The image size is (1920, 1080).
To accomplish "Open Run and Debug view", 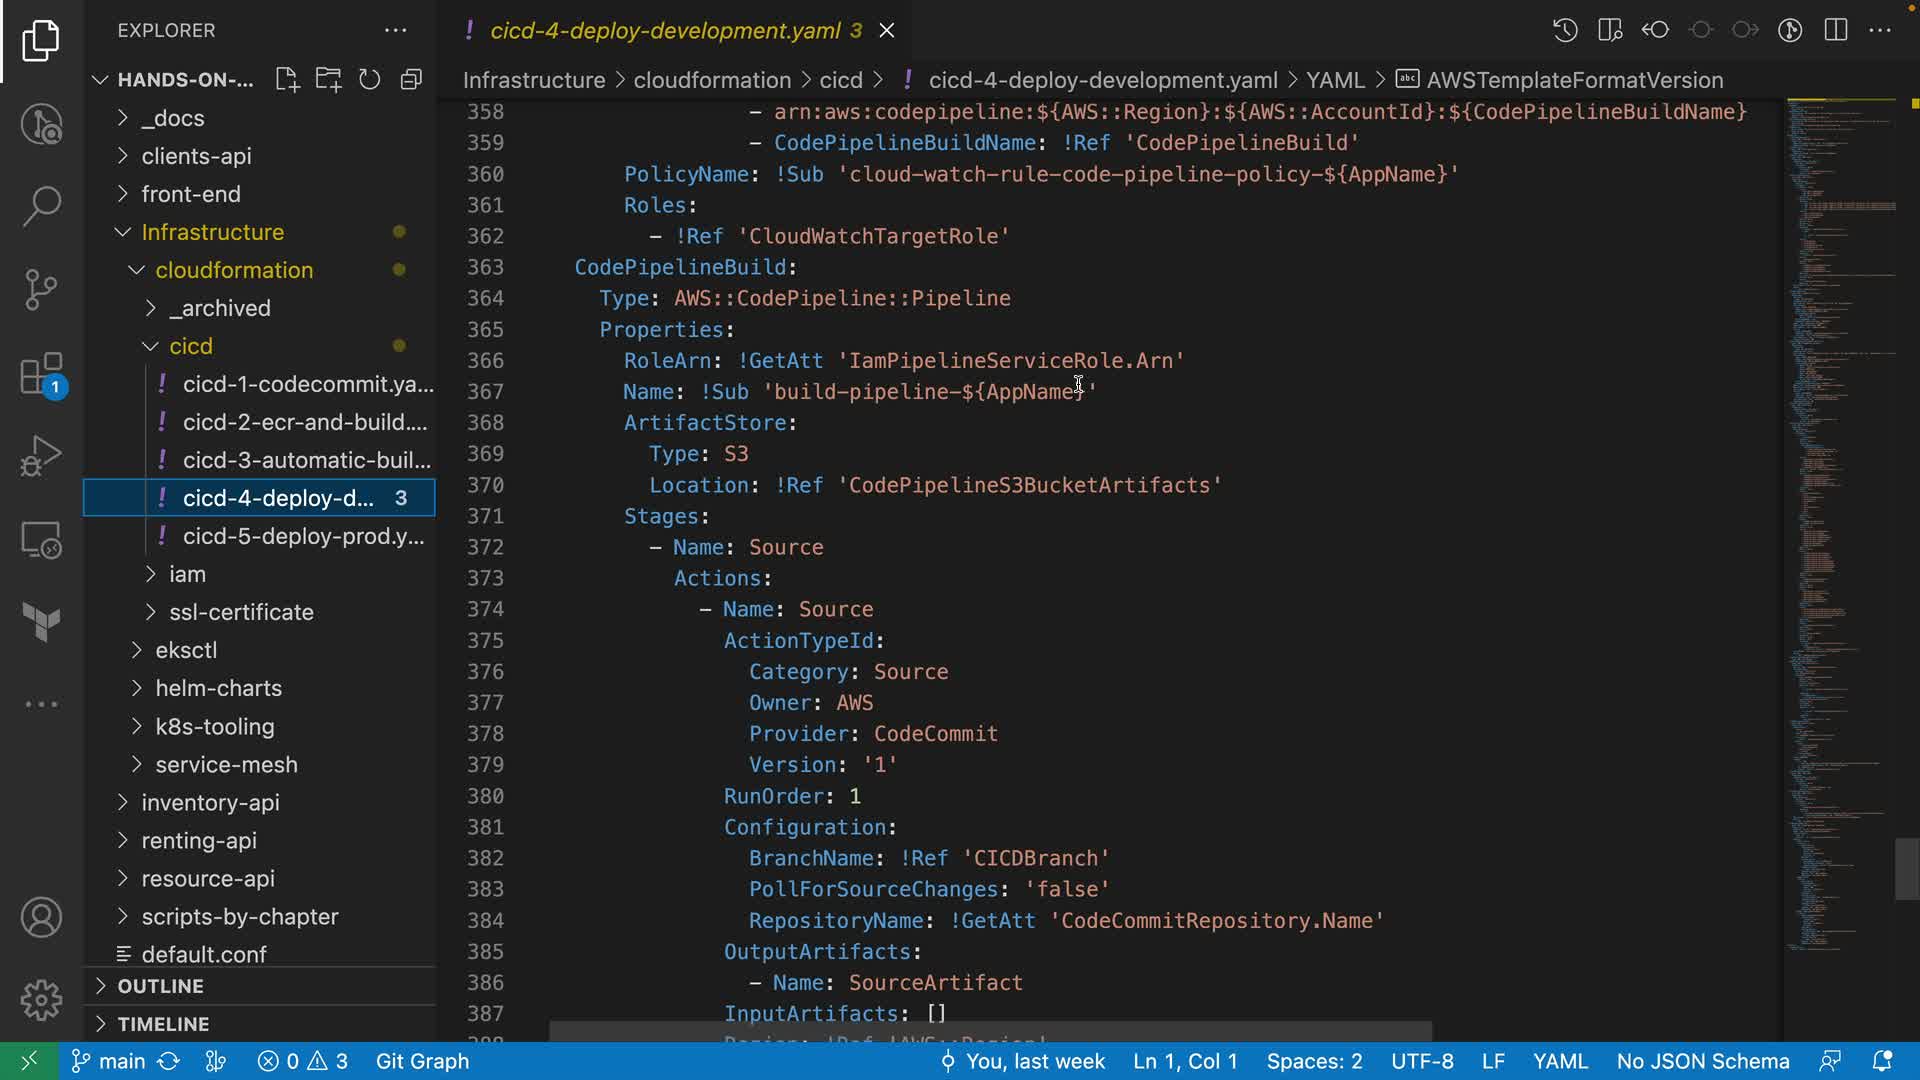I will (41, 456).
